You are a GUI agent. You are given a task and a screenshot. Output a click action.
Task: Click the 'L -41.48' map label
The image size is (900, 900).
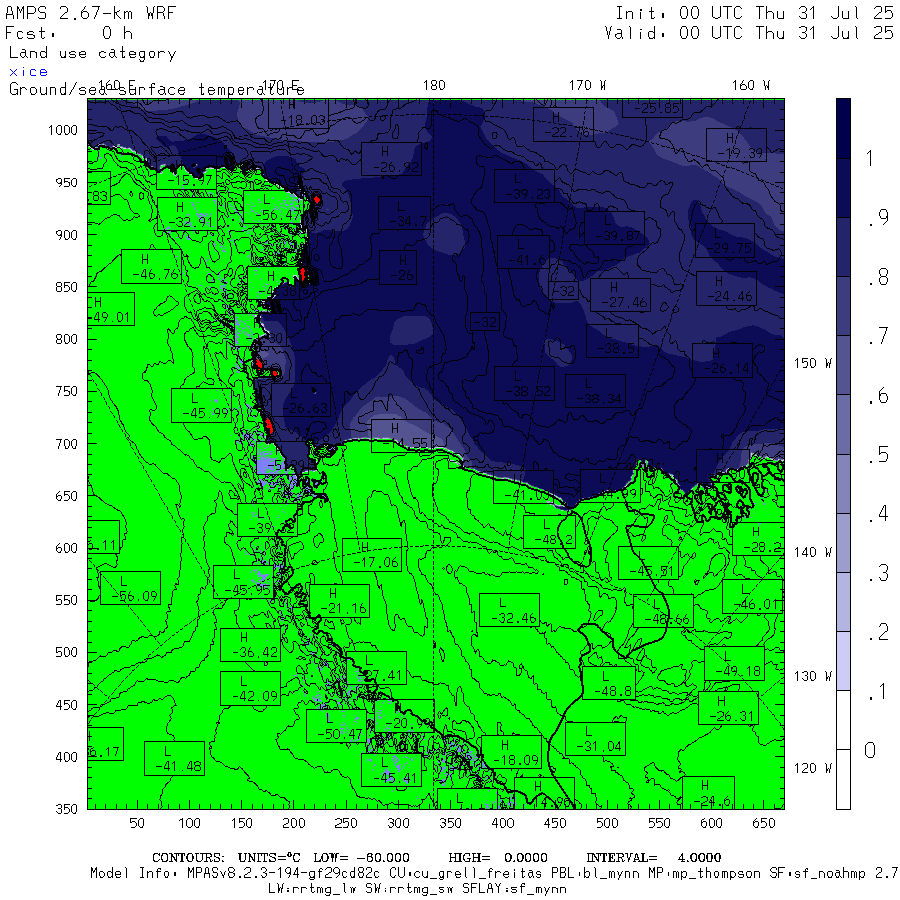coord(174,758)
